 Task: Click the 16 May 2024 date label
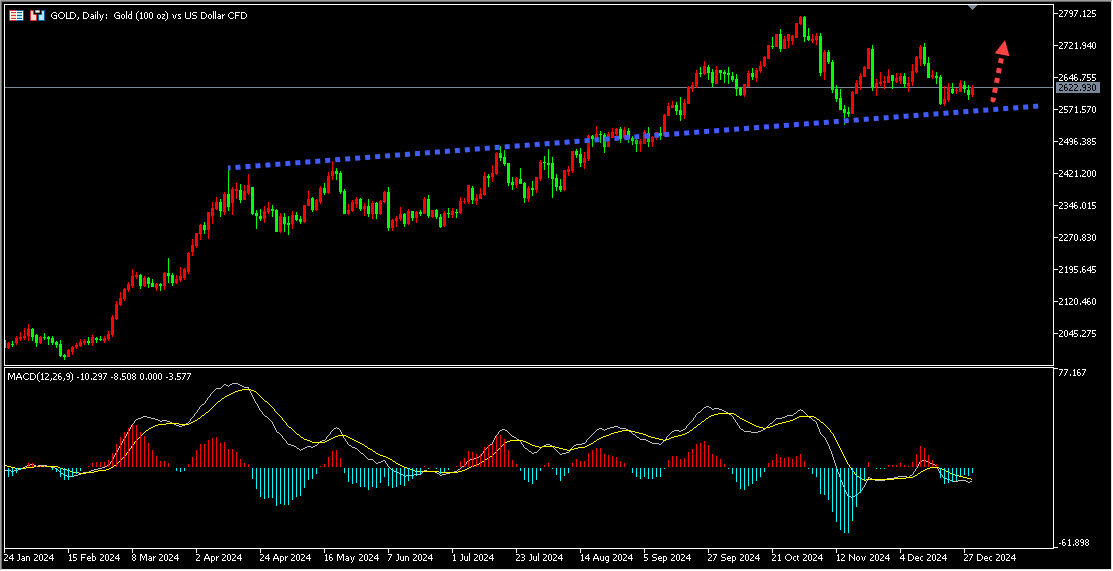click(x=350, y=556)
